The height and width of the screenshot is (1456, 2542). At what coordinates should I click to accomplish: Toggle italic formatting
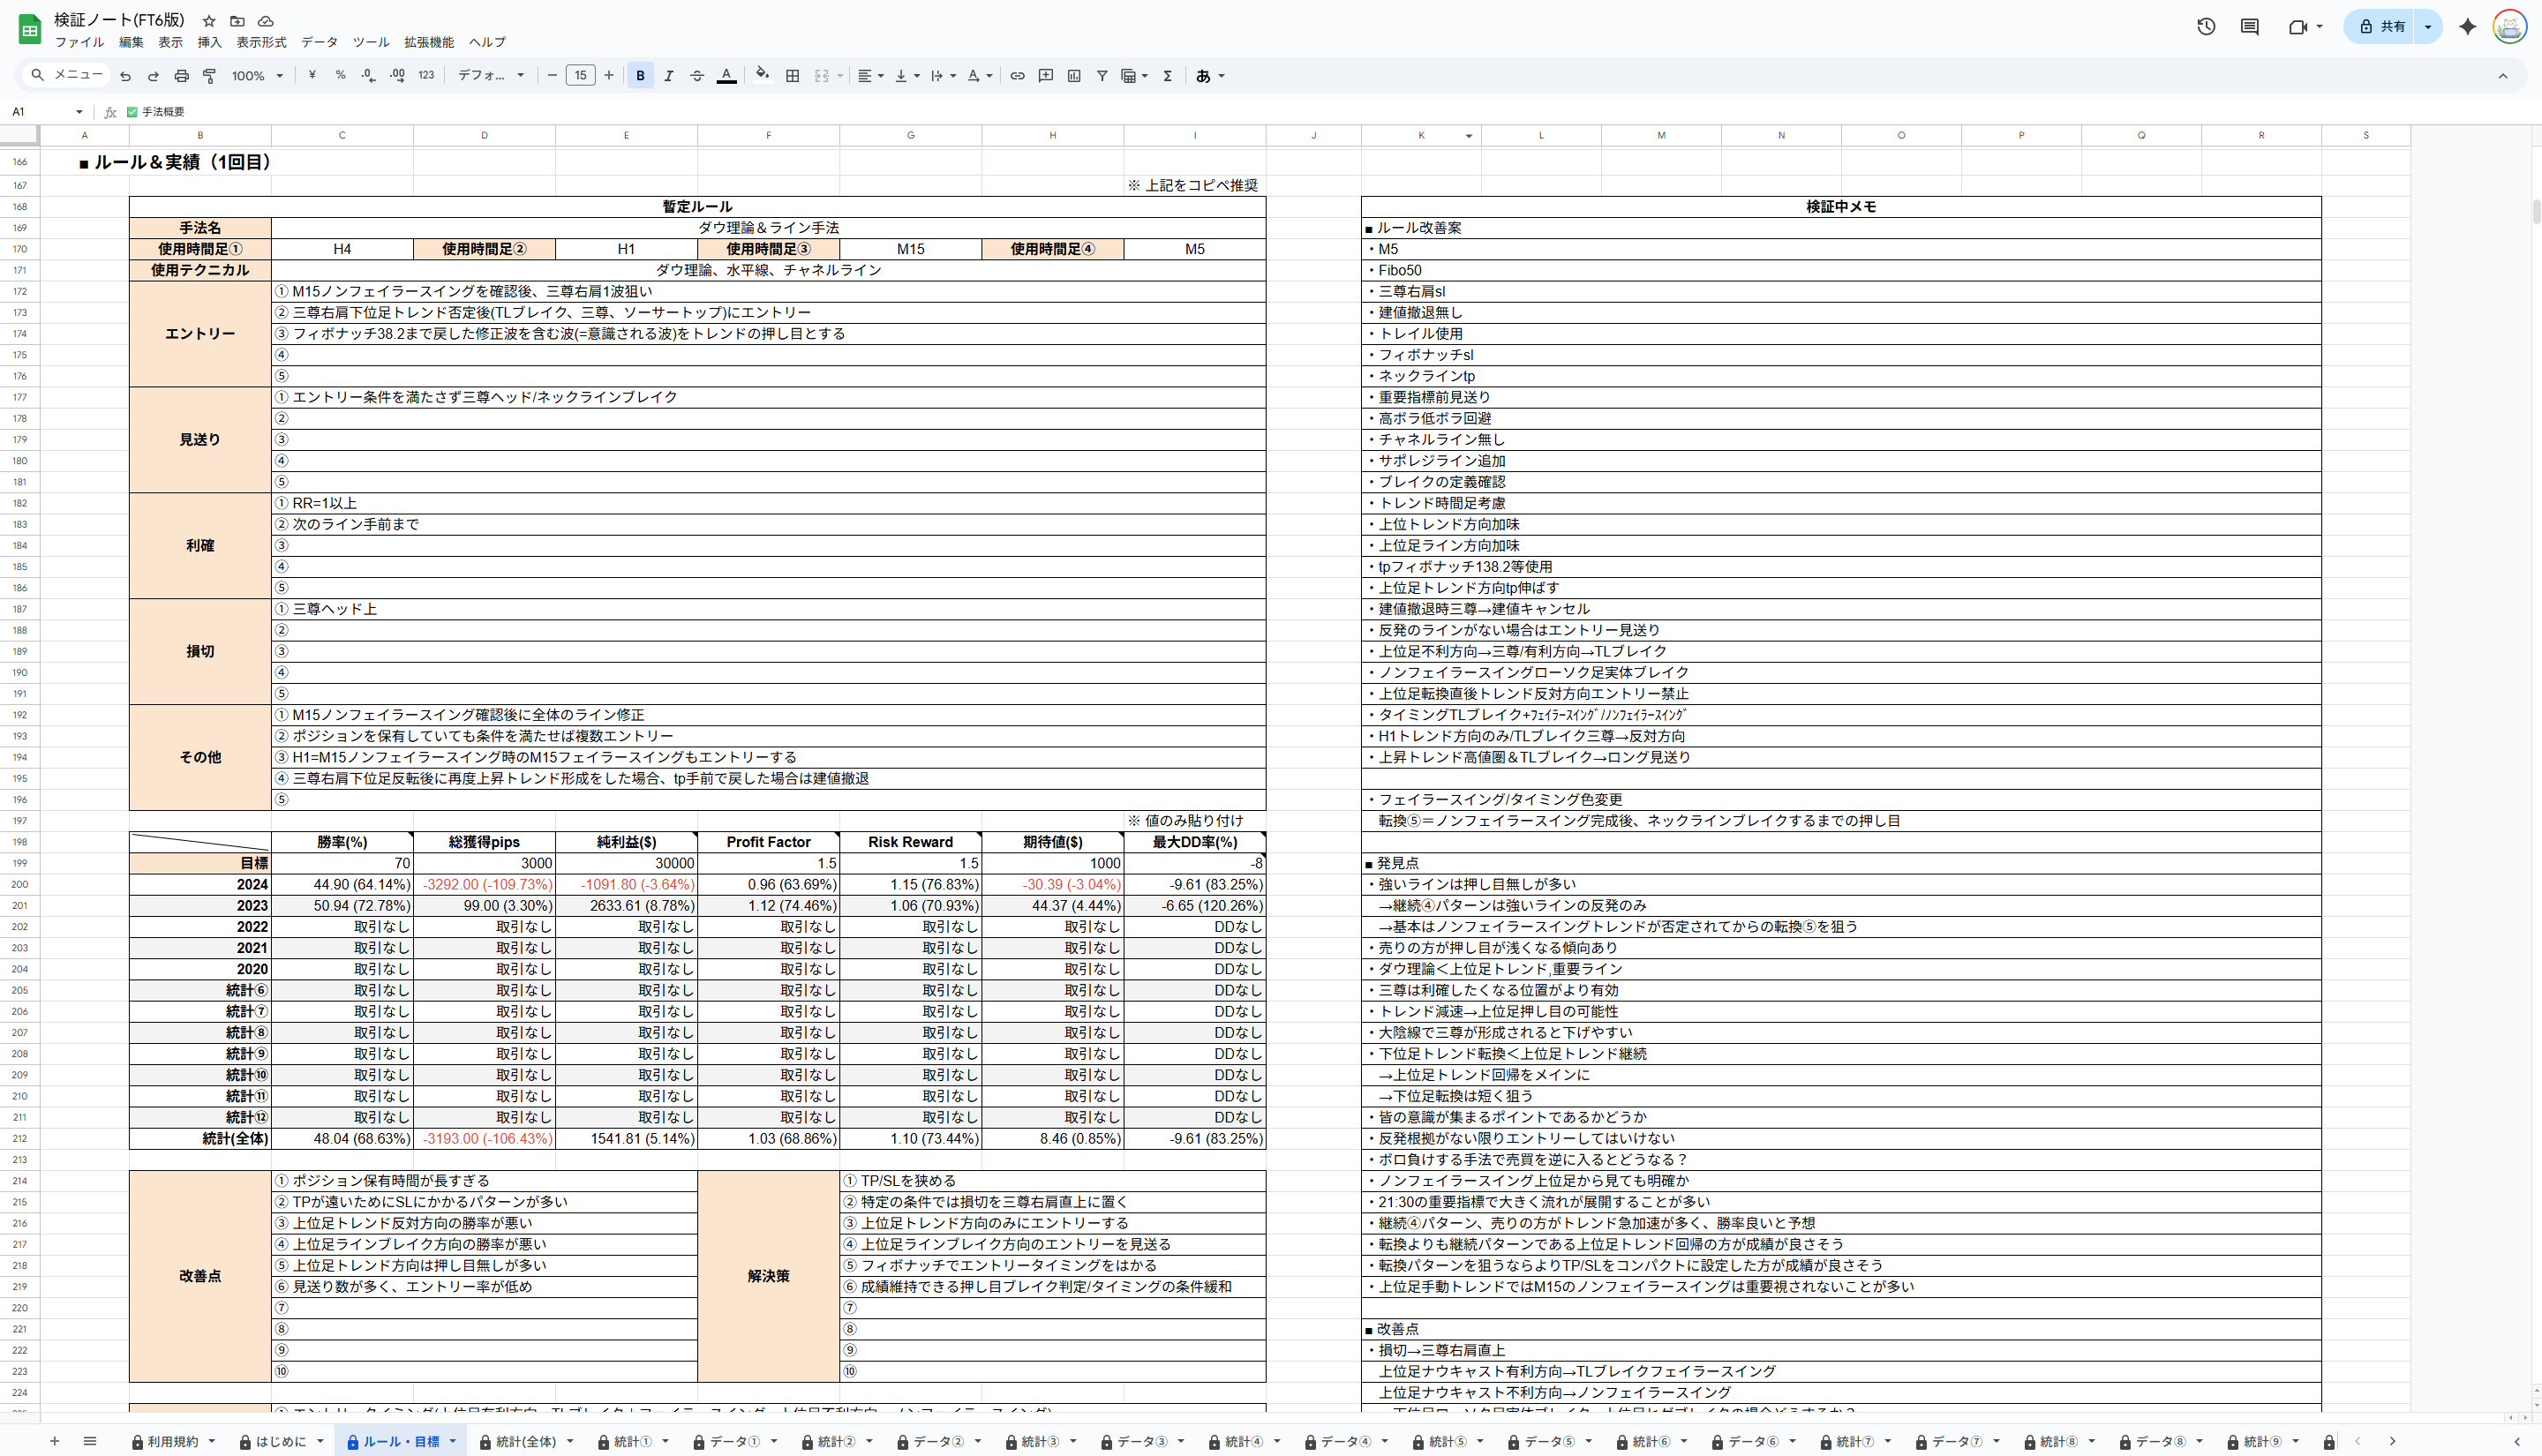(668, 76)
